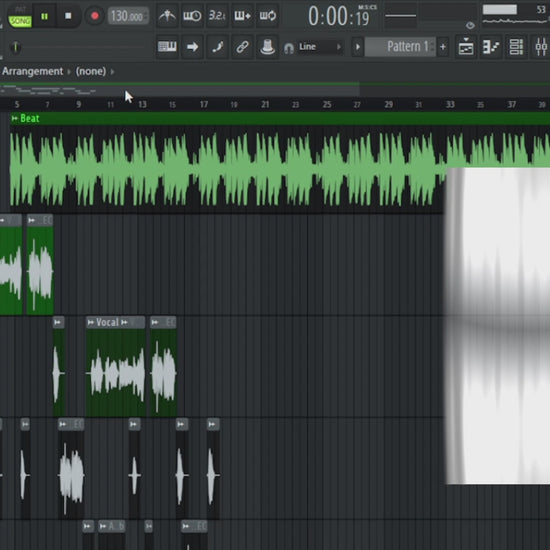Image resolution: width=550 pixels, height=550 pixels.
Task: Click the eye icon below the CPU panel
Action: click(x=470, y=25)
